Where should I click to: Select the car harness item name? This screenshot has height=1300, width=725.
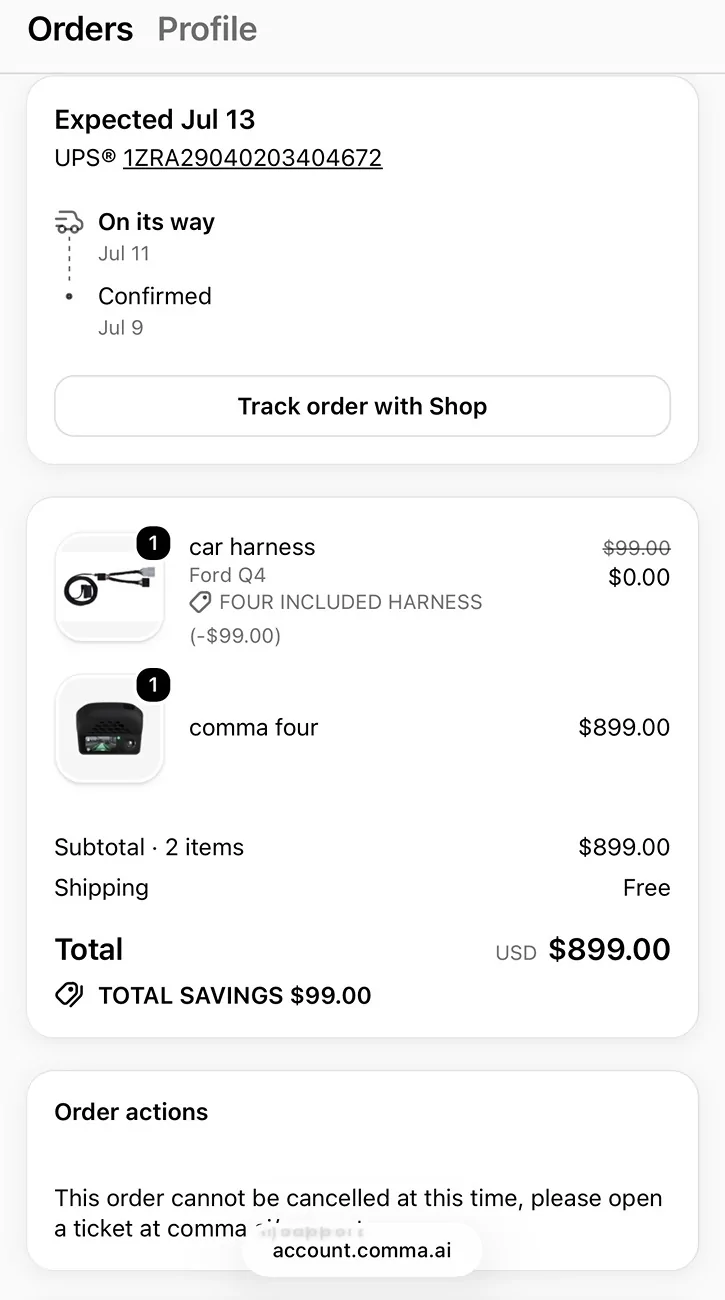pos(252,547)
